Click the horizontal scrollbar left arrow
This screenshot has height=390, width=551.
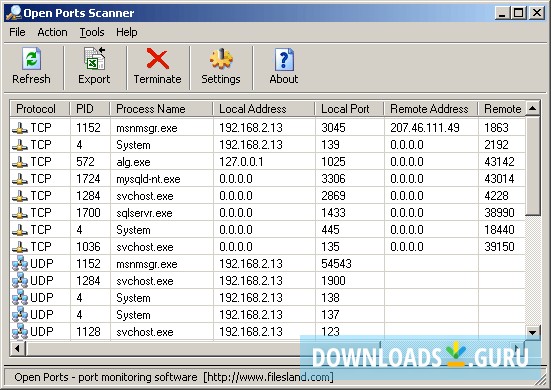coord(18,349)
